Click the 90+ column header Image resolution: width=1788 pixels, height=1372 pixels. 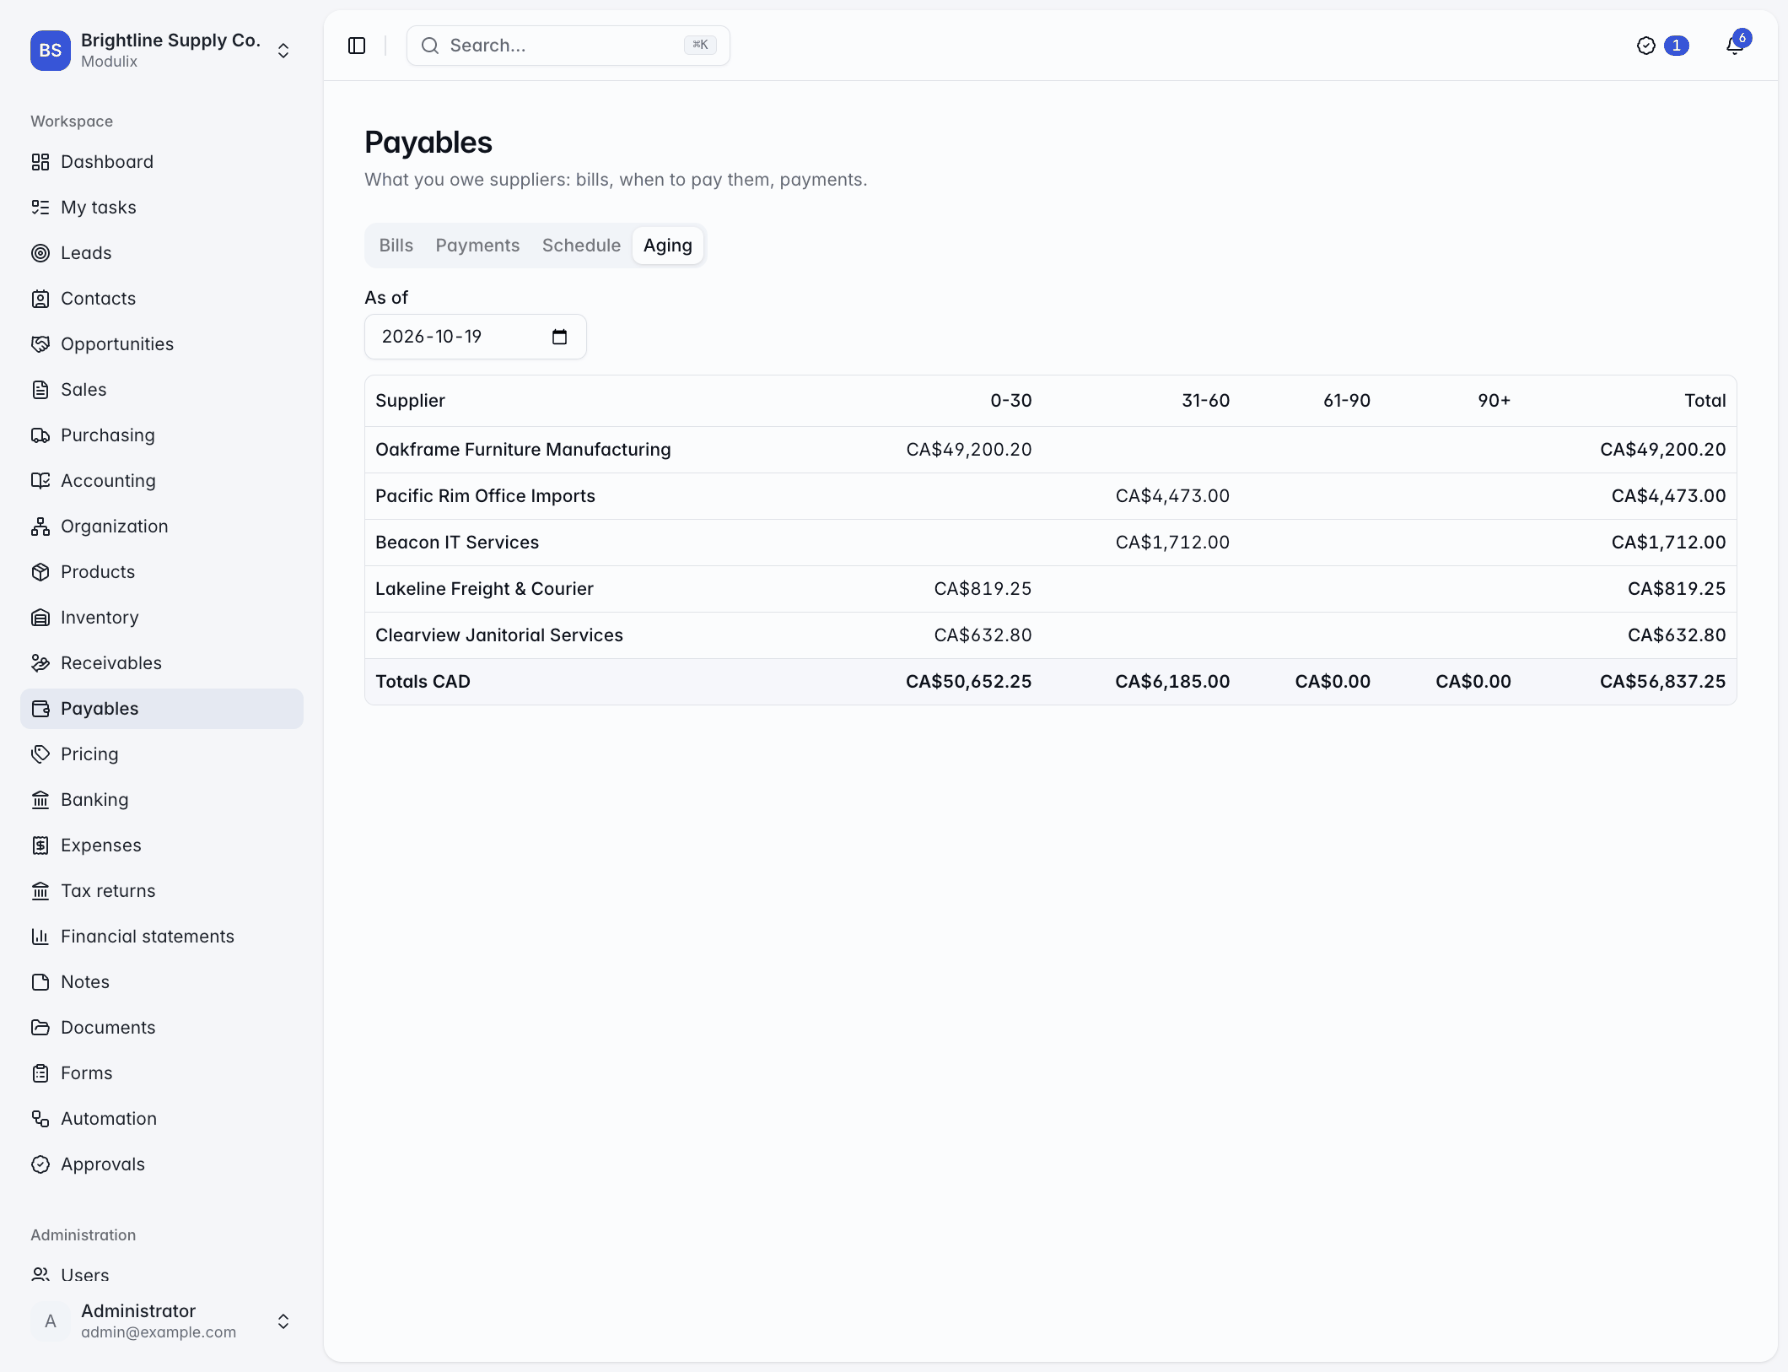pos(1494,401)
